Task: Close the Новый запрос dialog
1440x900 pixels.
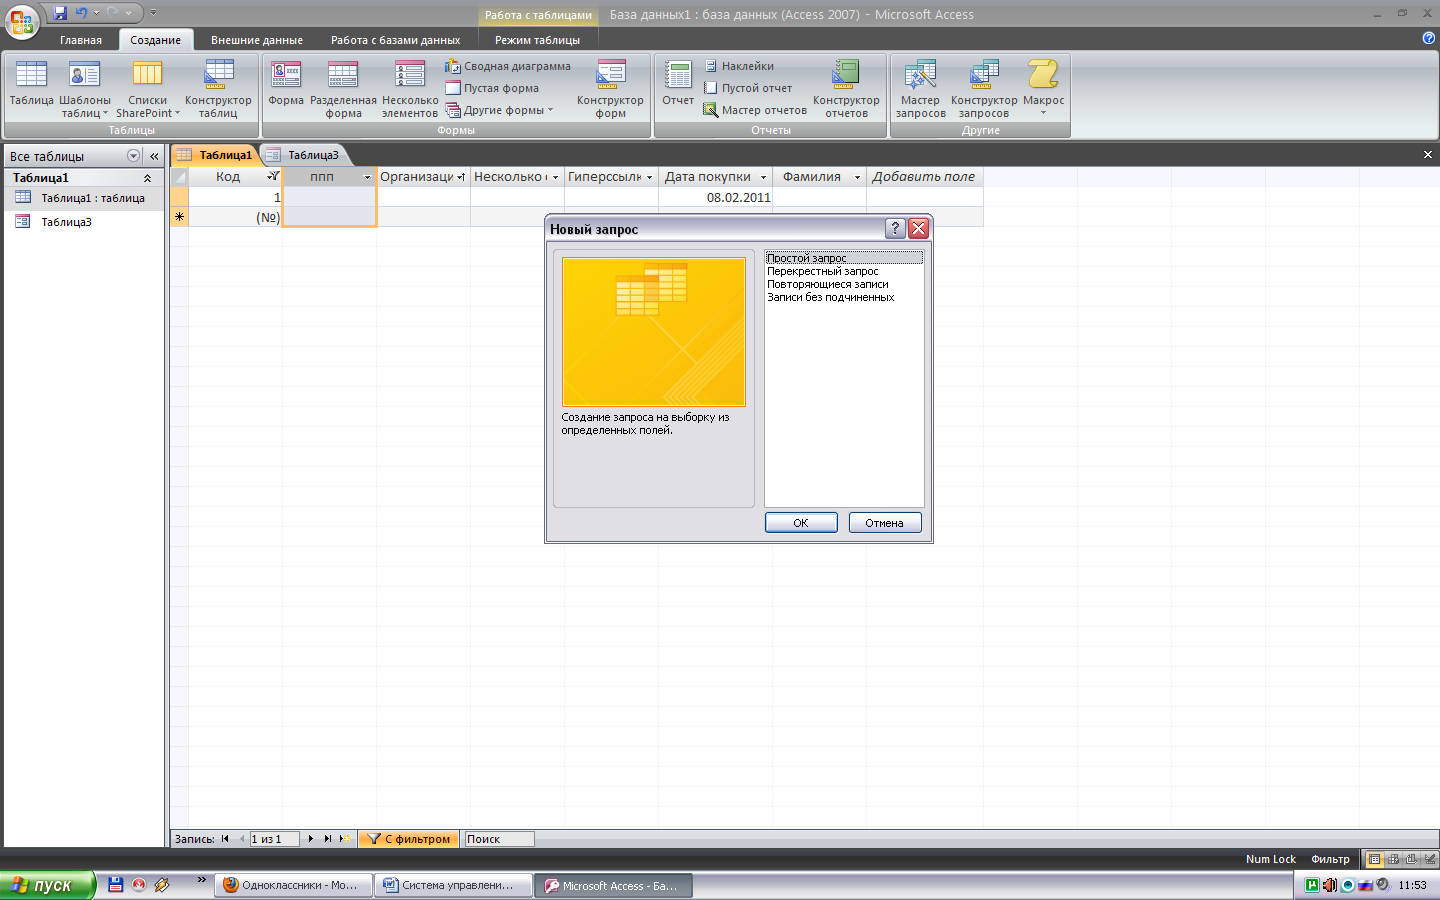Action: [x=919, y=228]
